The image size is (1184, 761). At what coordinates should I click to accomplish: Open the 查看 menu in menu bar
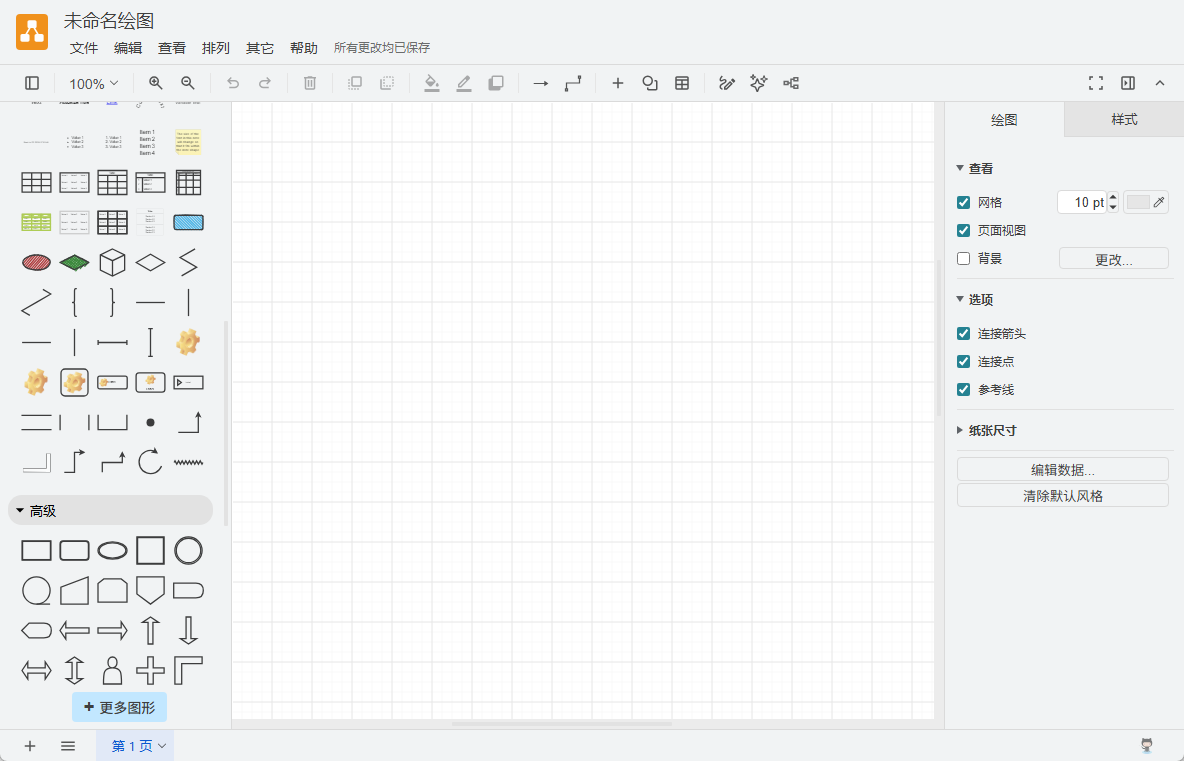pyautogui.click(x=171, y=48)
